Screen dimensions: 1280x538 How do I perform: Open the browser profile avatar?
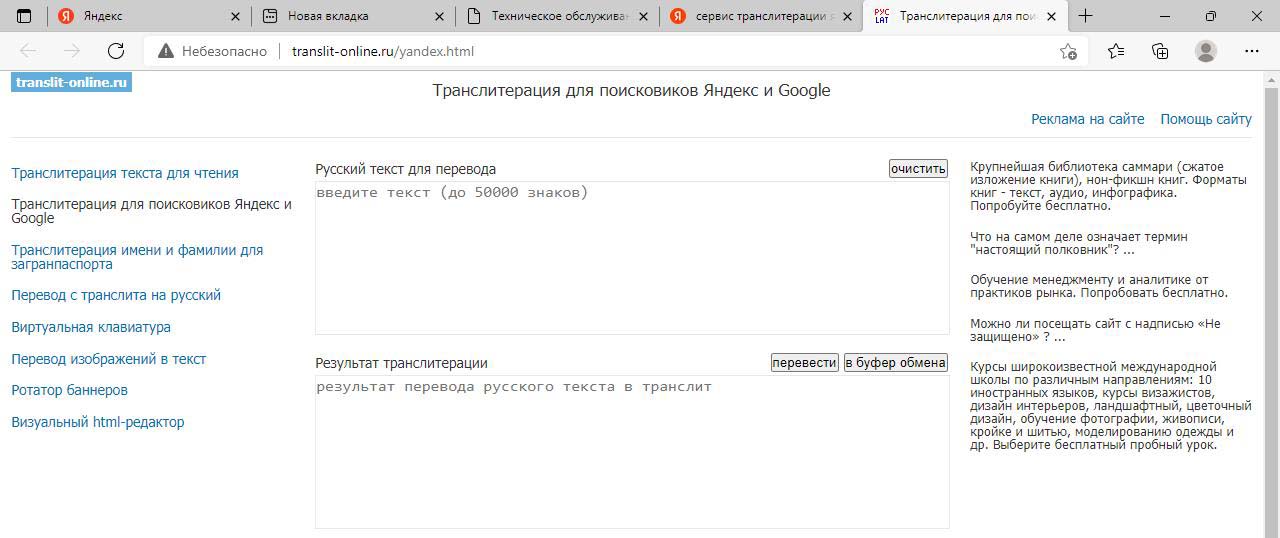click(x=1206, y=51)
